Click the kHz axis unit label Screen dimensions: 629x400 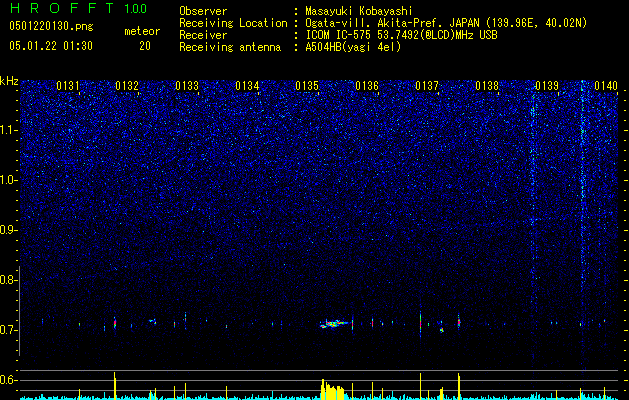tap(9, 81)
